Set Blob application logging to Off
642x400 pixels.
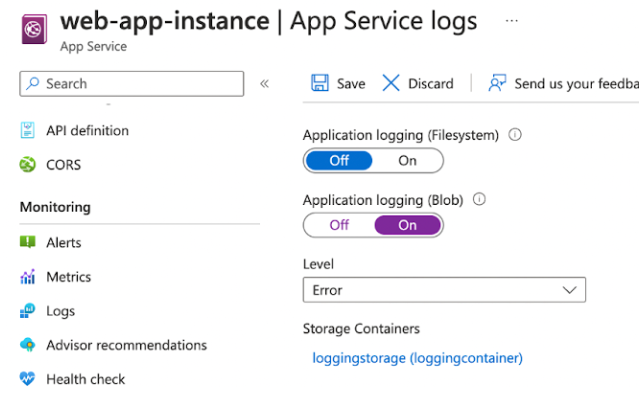[339, 225]
